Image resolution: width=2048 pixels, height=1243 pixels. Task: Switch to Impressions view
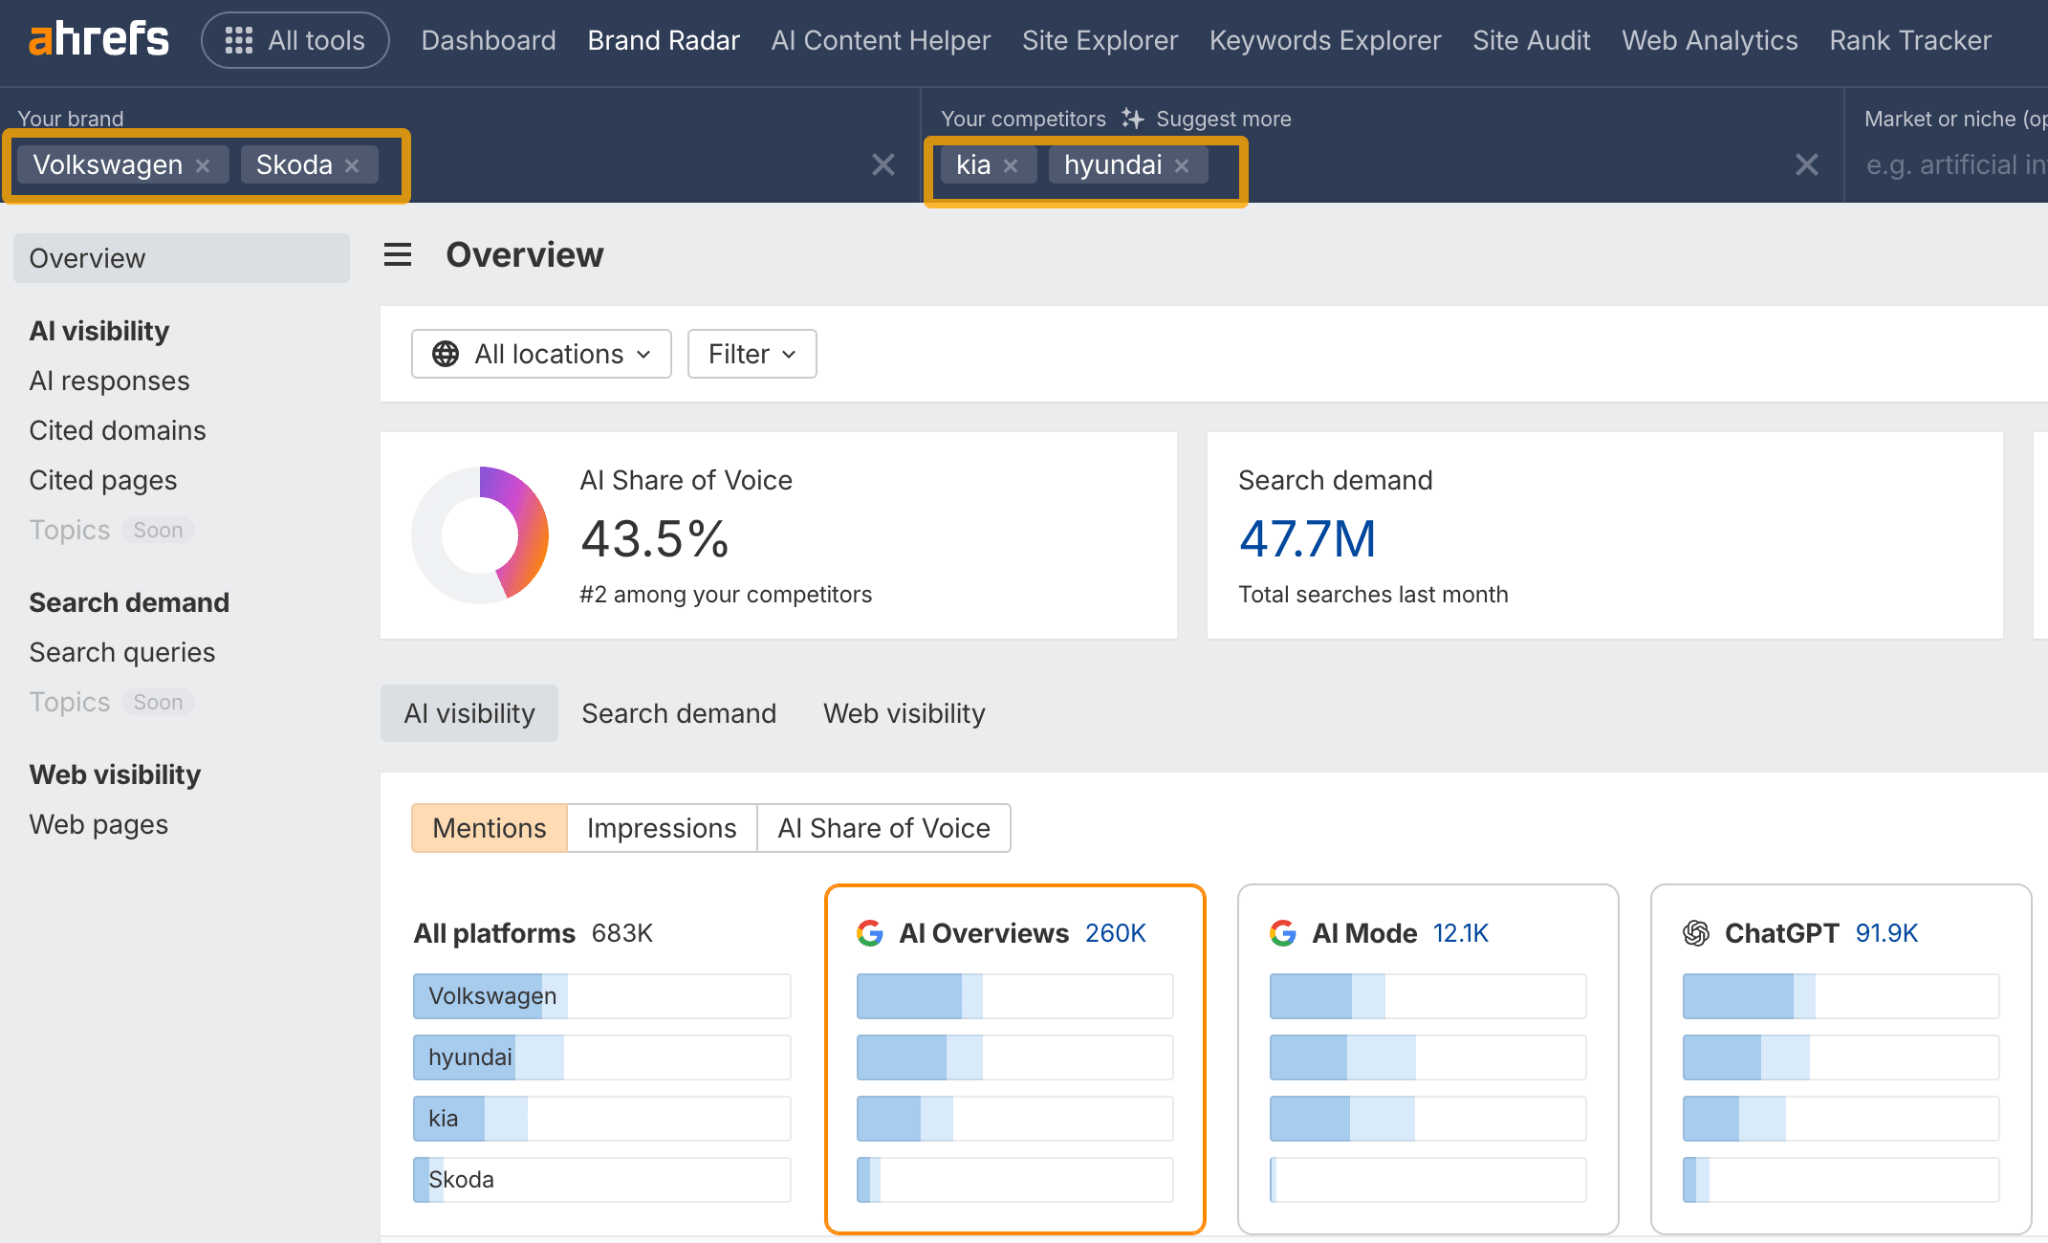pos(661,827)
